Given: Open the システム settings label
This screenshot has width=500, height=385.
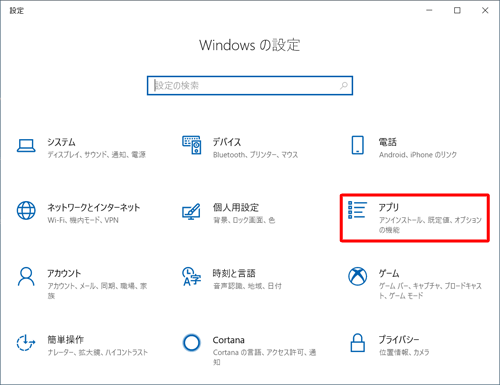Looking at the screenshot, I should pyautogui.click(x=61, y=142).
